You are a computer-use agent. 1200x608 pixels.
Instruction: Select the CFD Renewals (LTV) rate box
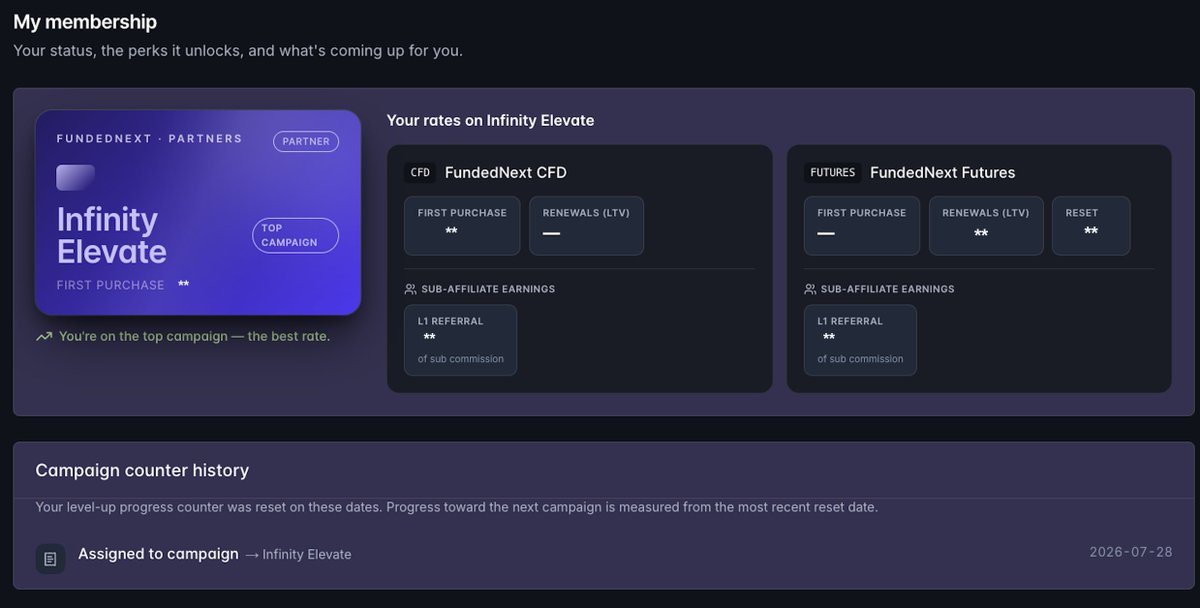pos(586,226)
